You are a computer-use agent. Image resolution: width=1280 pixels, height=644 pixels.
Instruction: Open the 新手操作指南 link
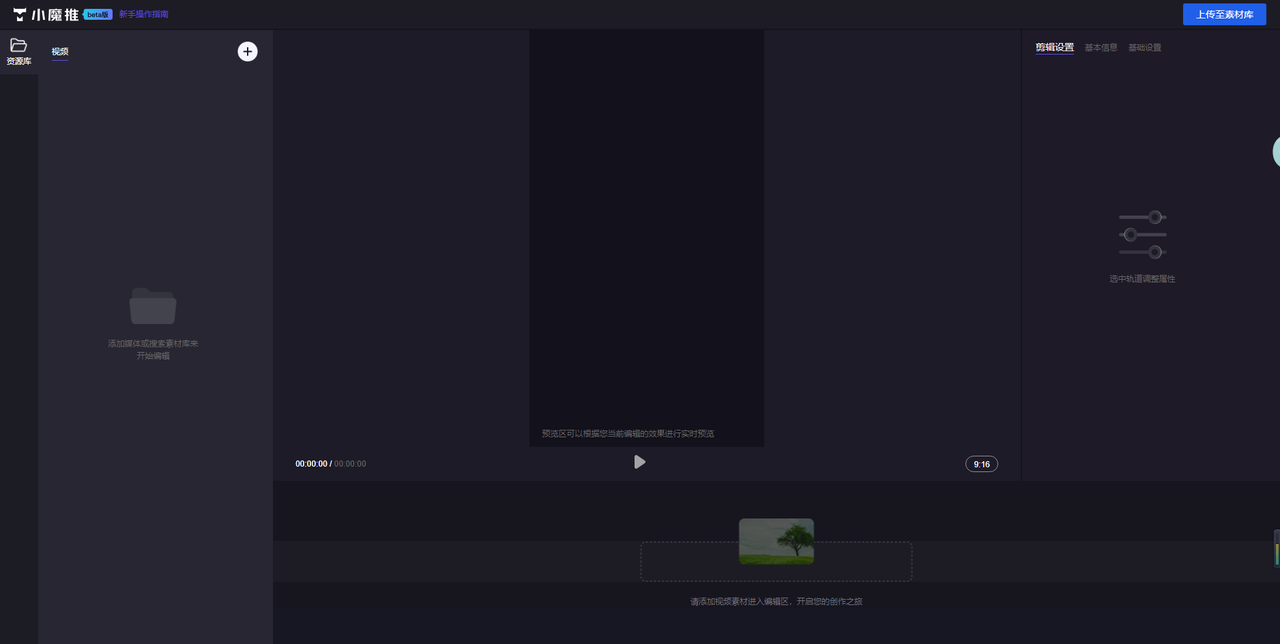point(143,15)
